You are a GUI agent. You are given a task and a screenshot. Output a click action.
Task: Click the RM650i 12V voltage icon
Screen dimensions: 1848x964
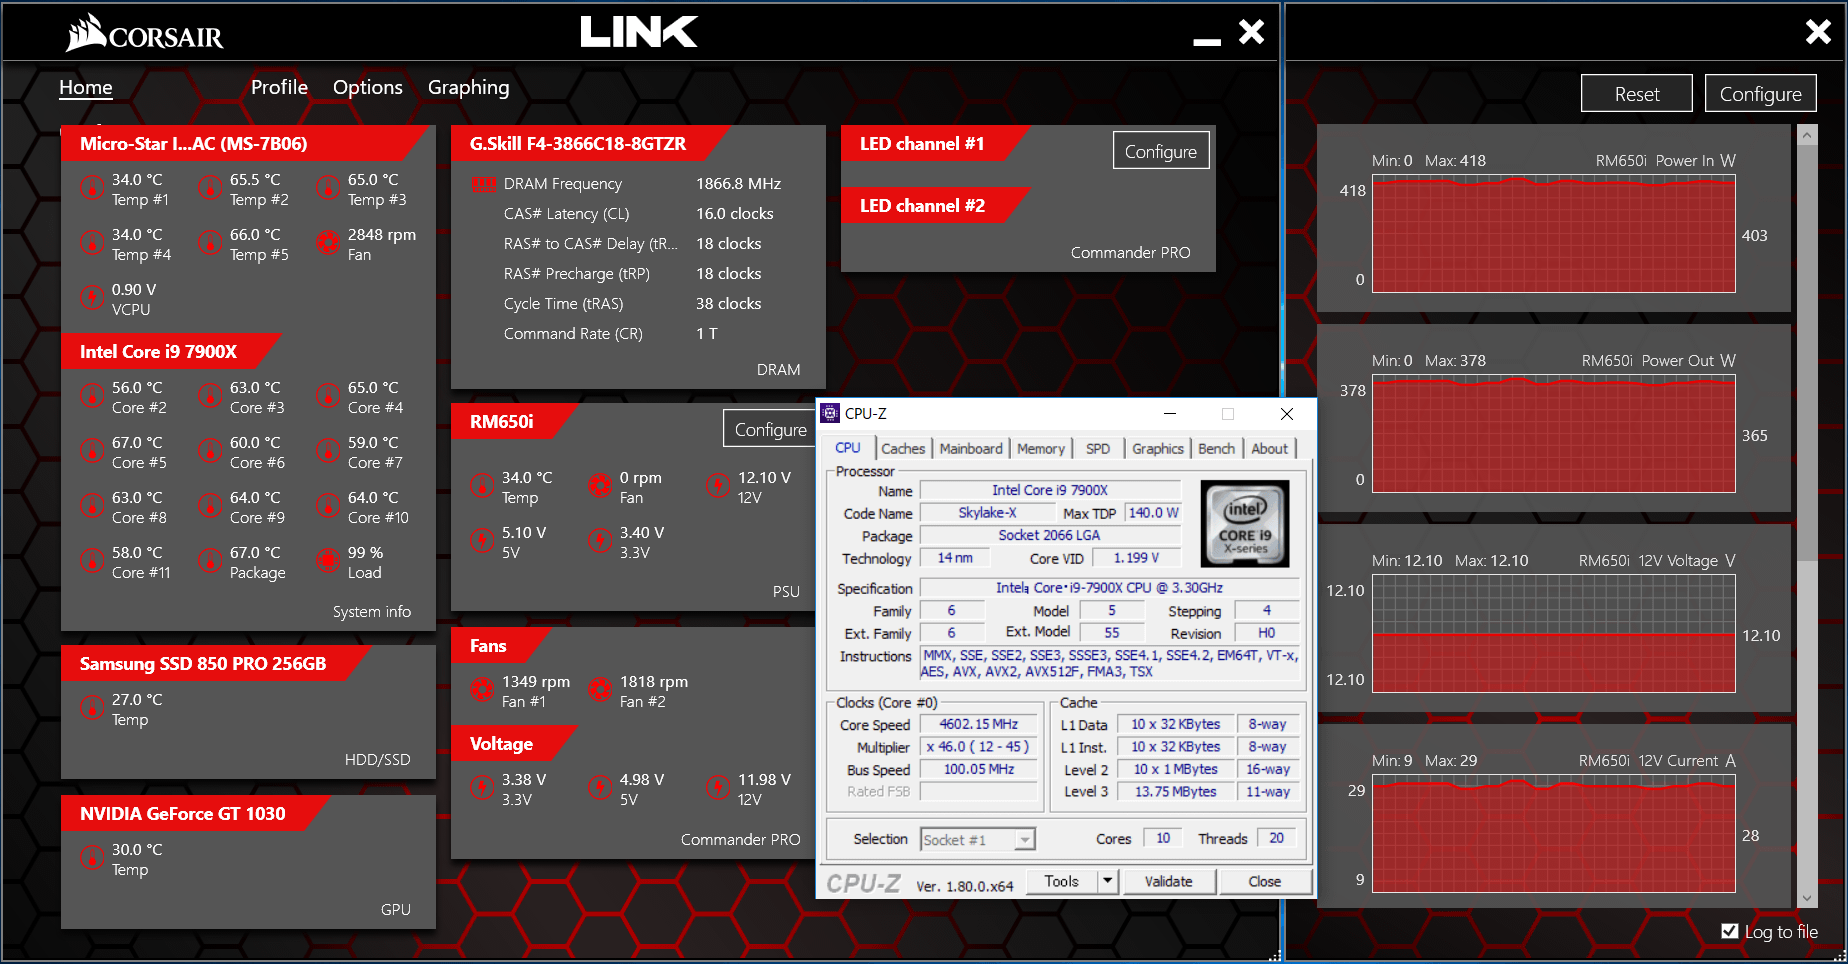pos(718,485)
